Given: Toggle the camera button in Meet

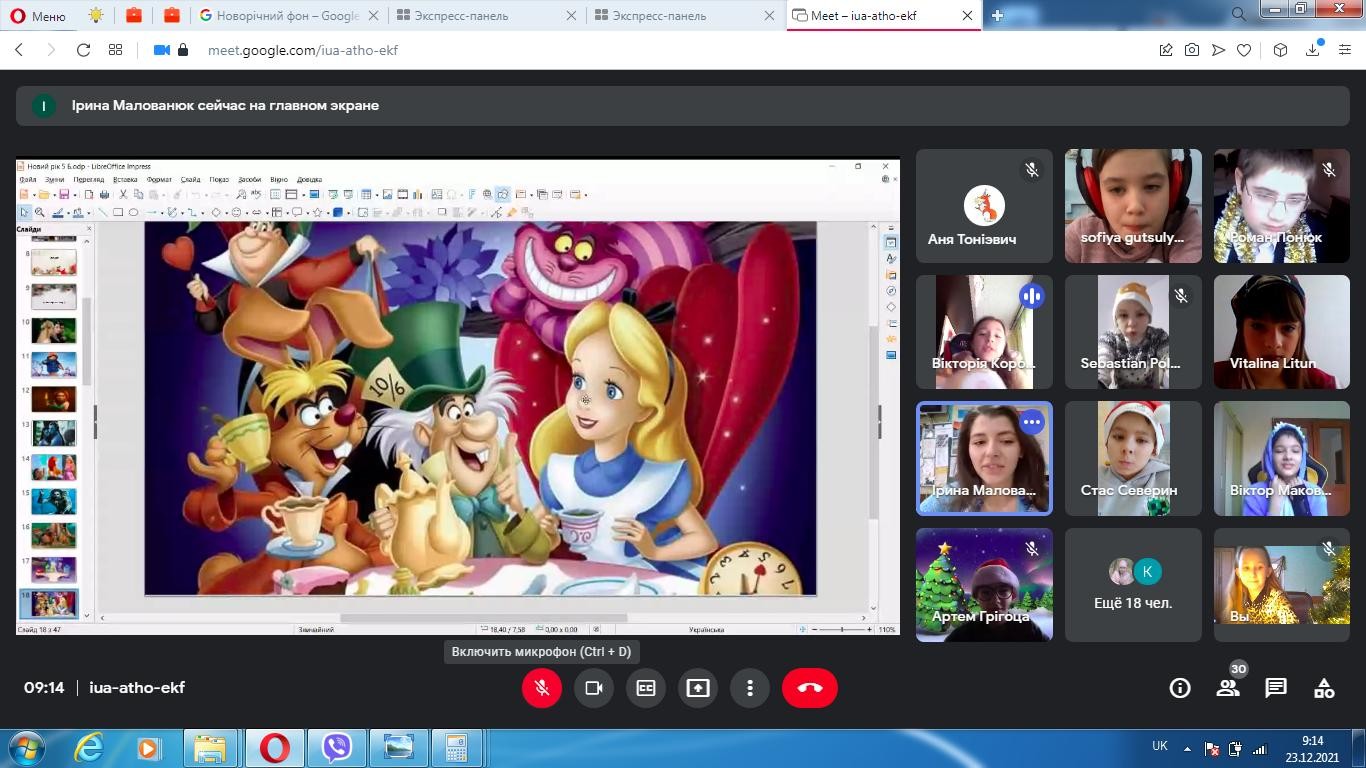Looking at the screenshot, I should point(594,688).
